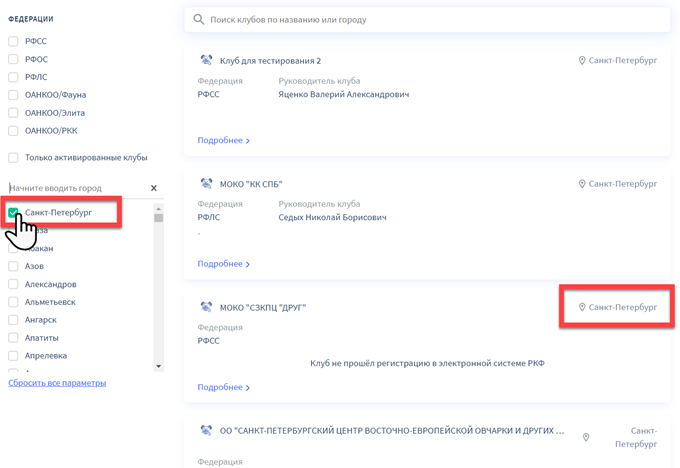The image size is (680, 468).
Task: Click the location pin on the МОКО "КК СПБ" card
Action: [x=582, y=184]
